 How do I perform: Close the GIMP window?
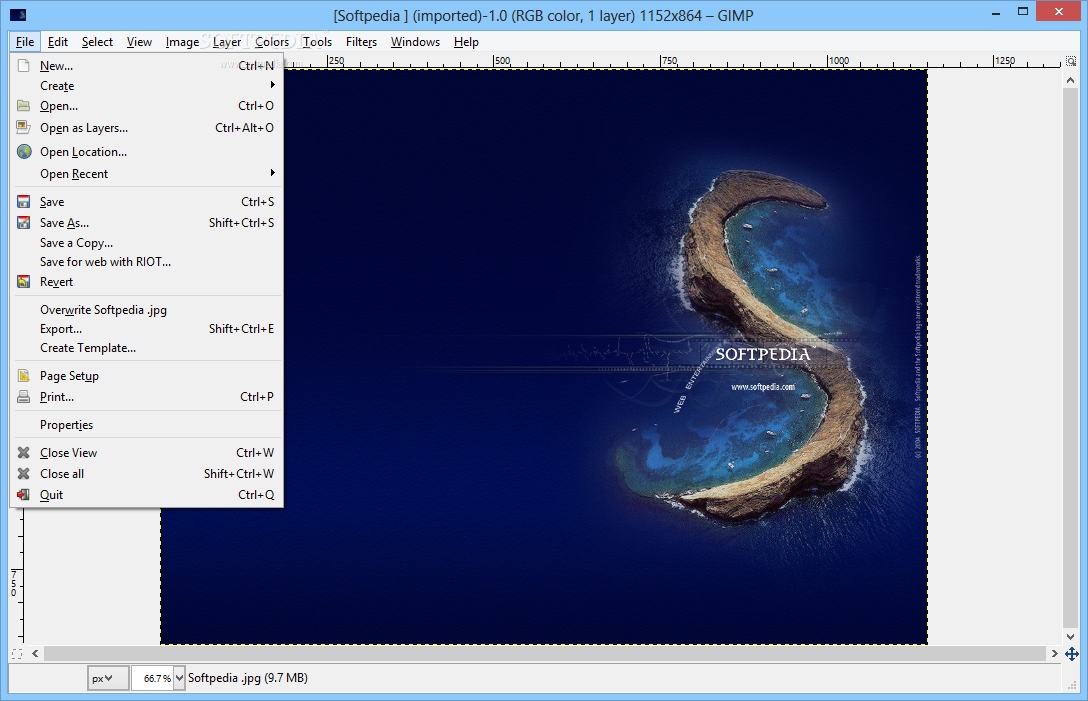(1059, 12)
